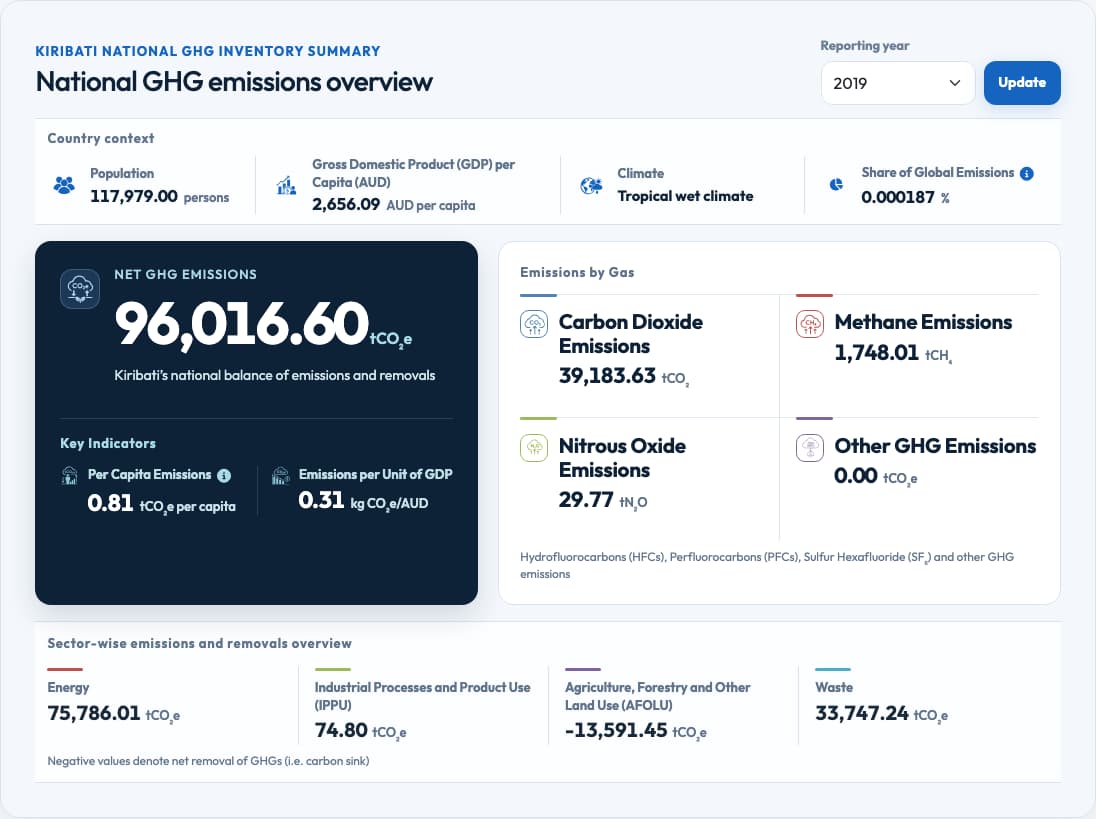
Task: Click the National GHG emissions overview title
Action: tap(234, 82)
